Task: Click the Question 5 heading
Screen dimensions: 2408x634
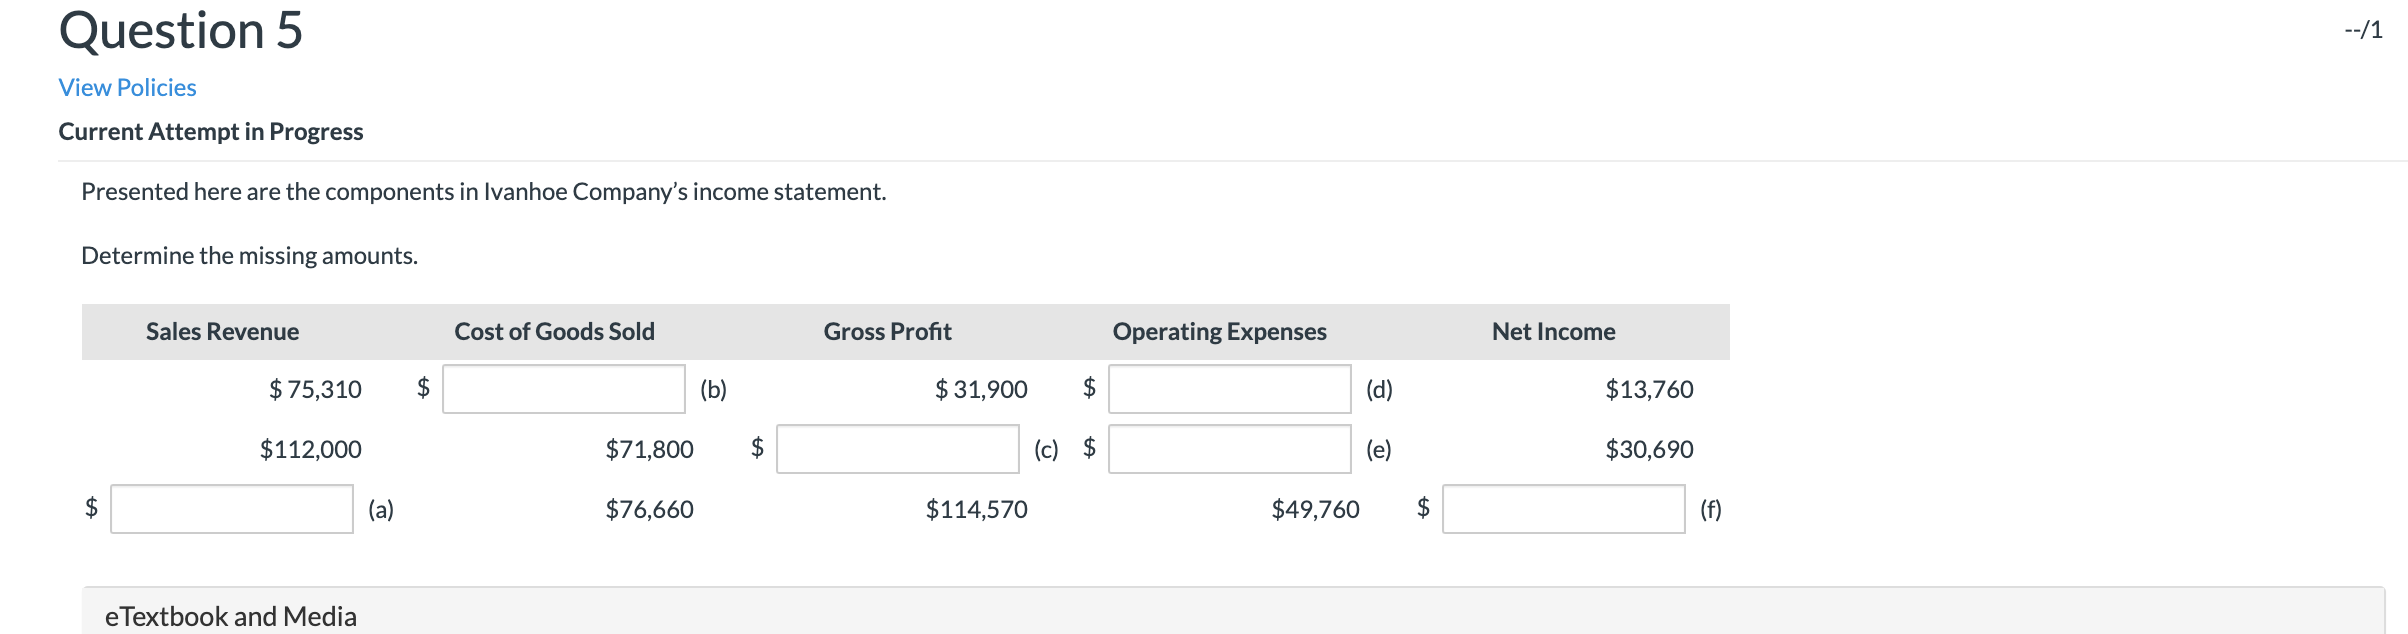Action: 181,30
